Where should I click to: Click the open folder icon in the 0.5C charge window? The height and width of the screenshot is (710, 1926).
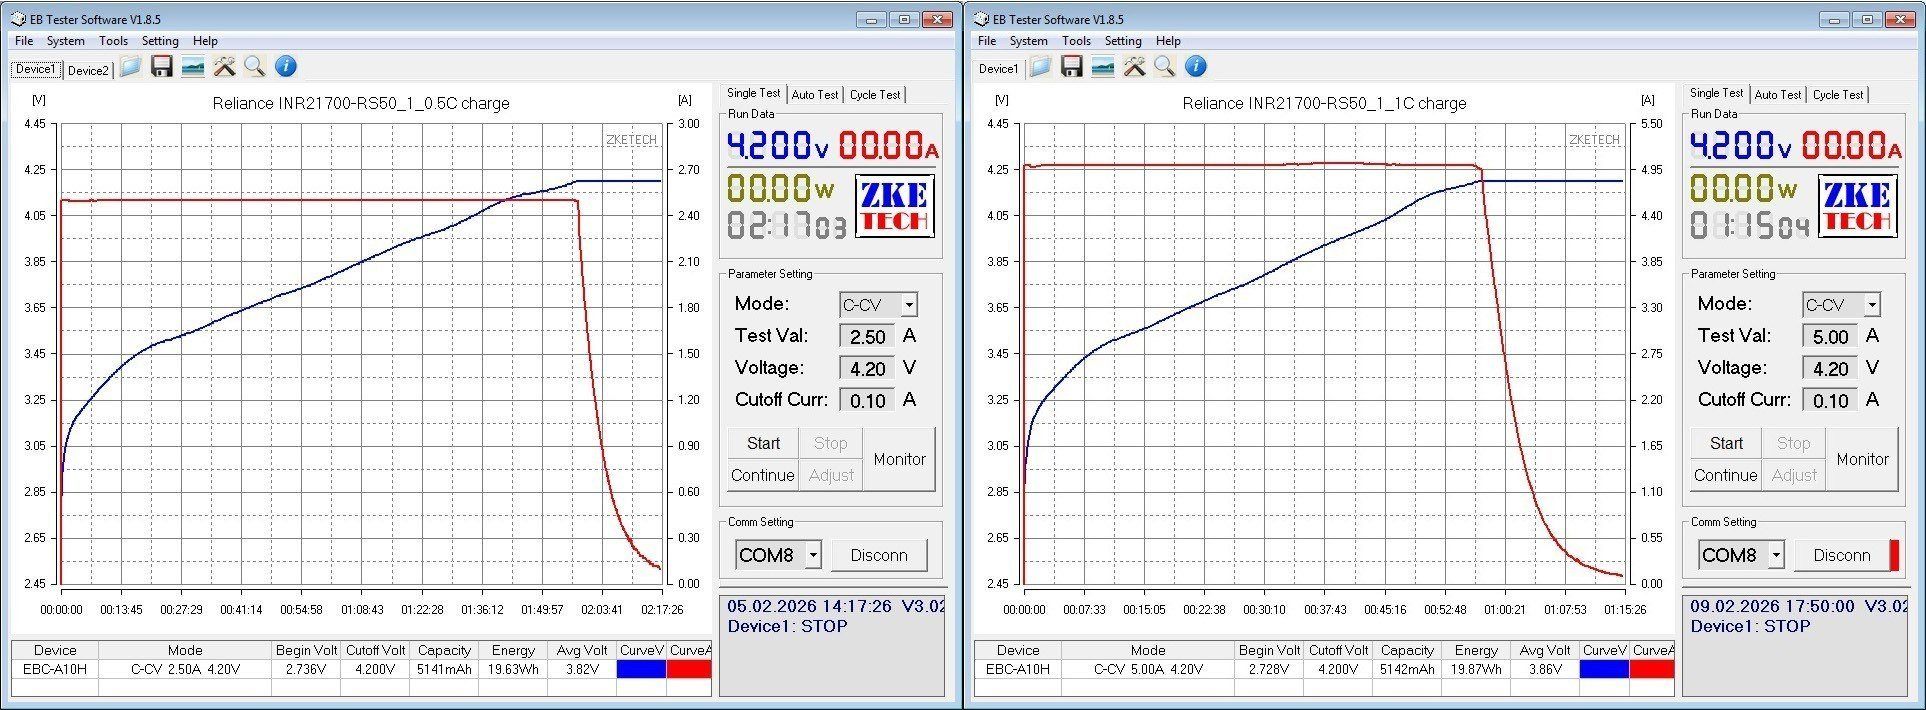click(130, 67)
